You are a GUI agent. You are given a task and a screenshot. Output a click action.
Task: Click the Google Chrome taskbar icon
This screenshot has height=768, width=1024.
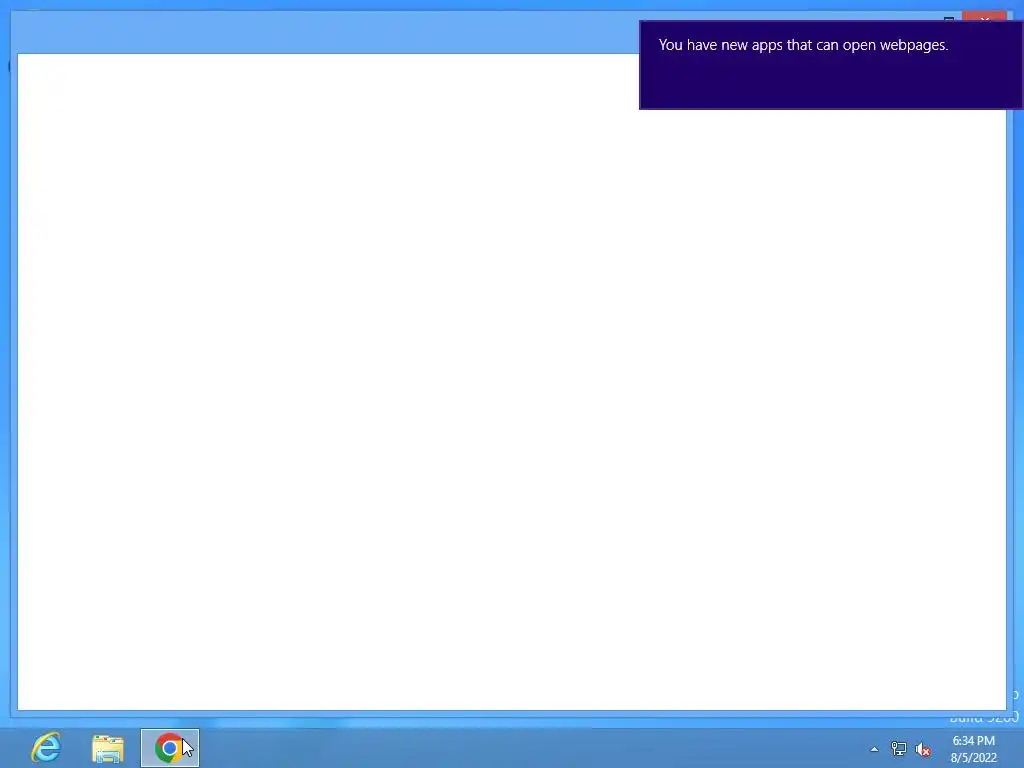[170, 748]
